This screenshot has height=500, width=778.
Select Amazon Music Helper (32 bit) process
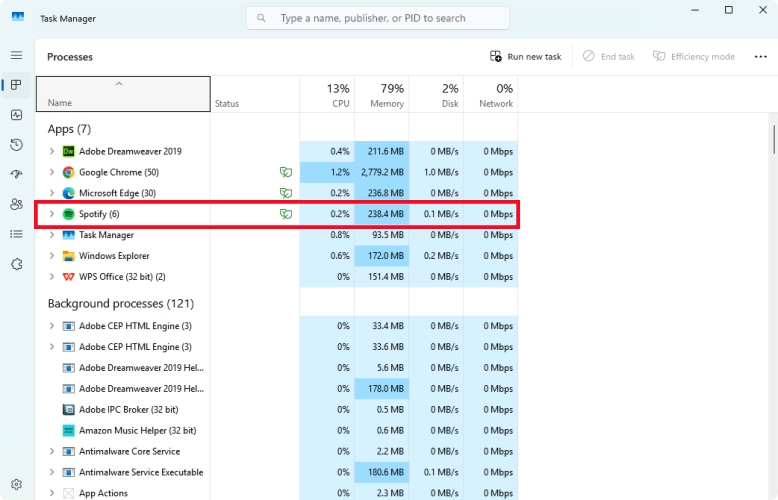coord(277,431)
